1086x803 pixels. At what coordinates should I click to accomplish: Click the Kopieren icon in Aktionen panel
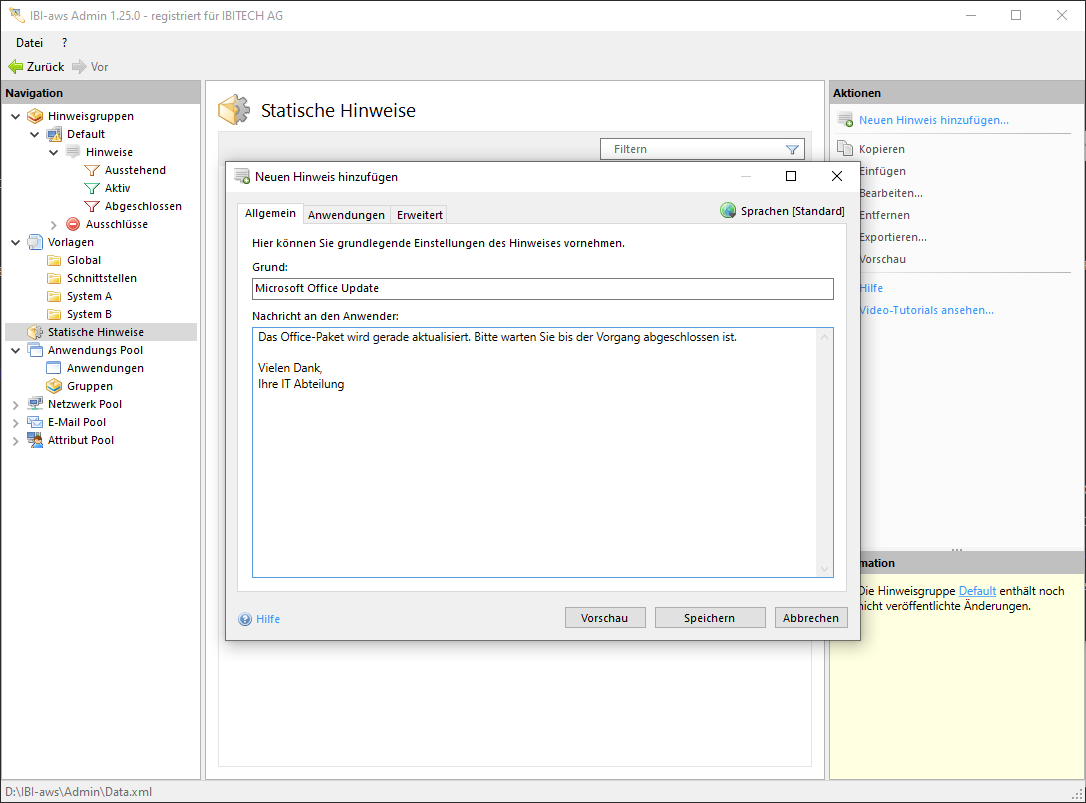pos(845,149)
